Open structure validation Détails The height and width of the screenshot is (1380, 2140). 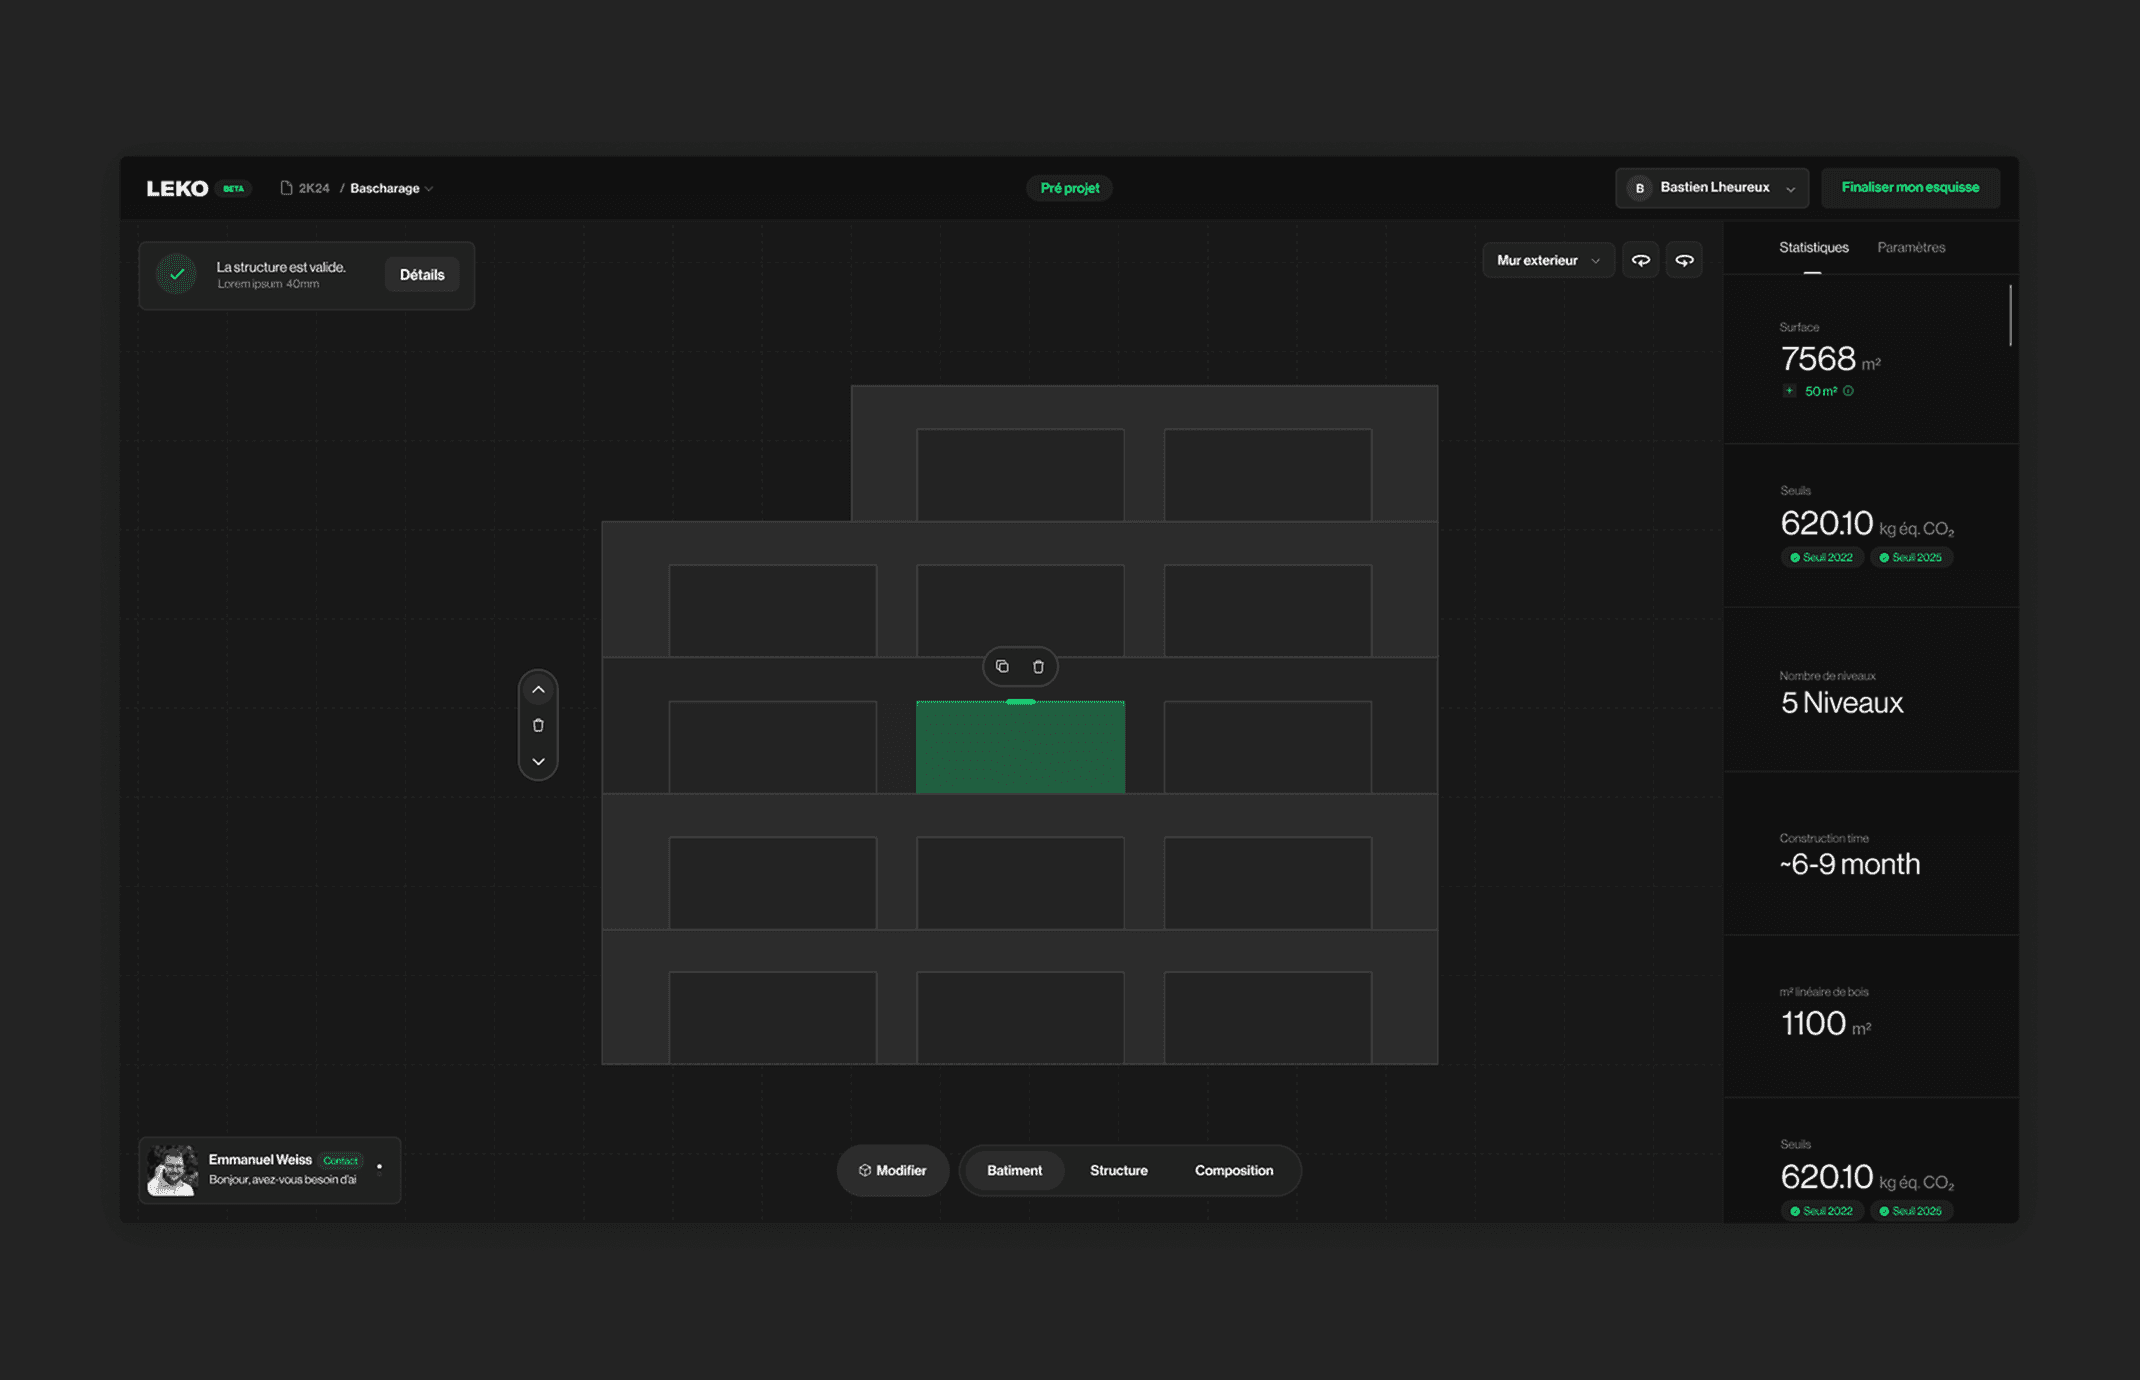[421, 275]
